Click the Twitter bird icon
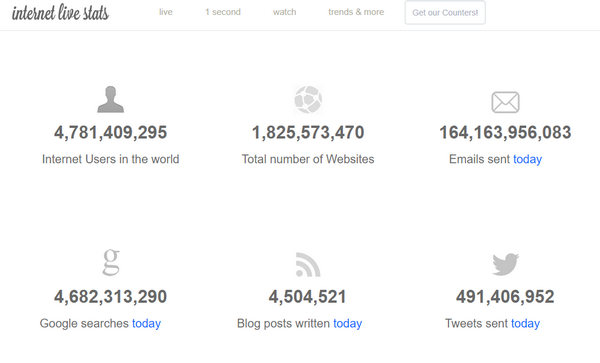 pyautogui.click(x=505, y=264)
